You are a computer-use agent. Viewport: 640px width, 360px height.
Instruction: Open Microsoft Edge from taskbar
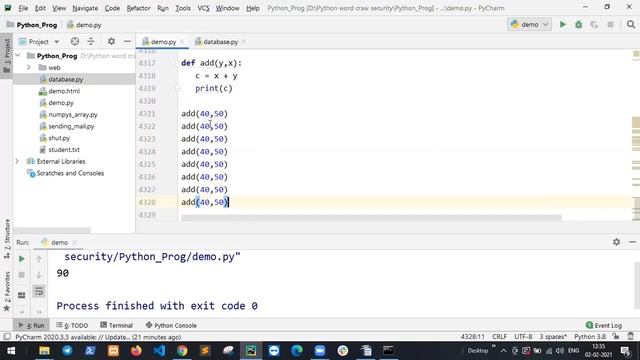click(297, 351)
